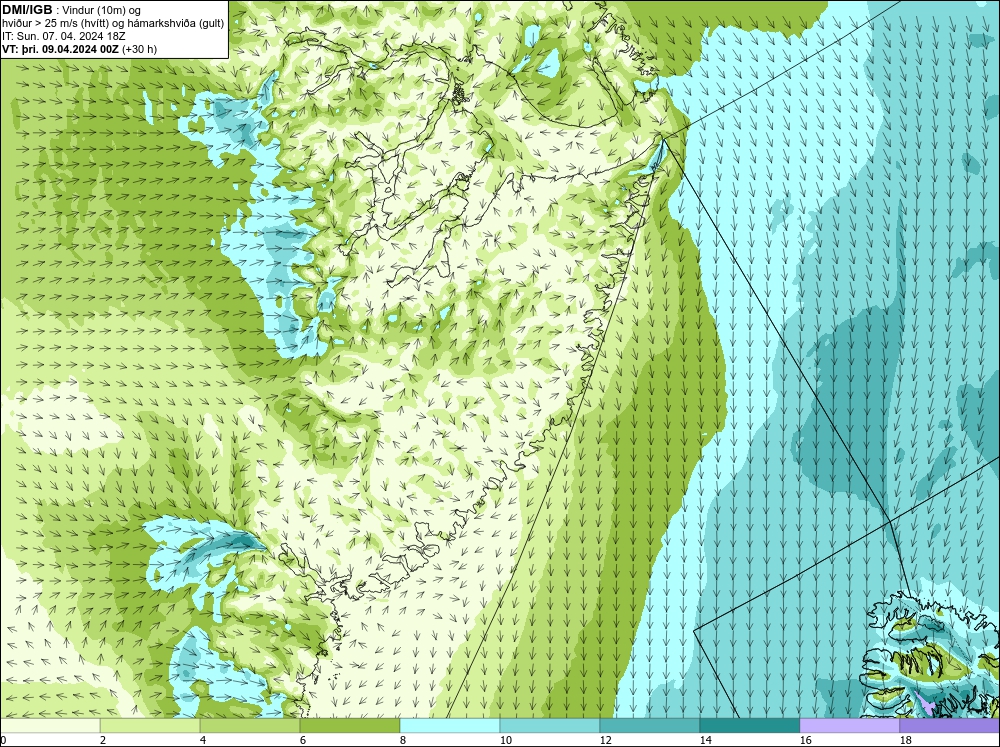Click the 14–16 m/s dark teal legend swatch
This screenshot has width=1000, height=747.
750,726
